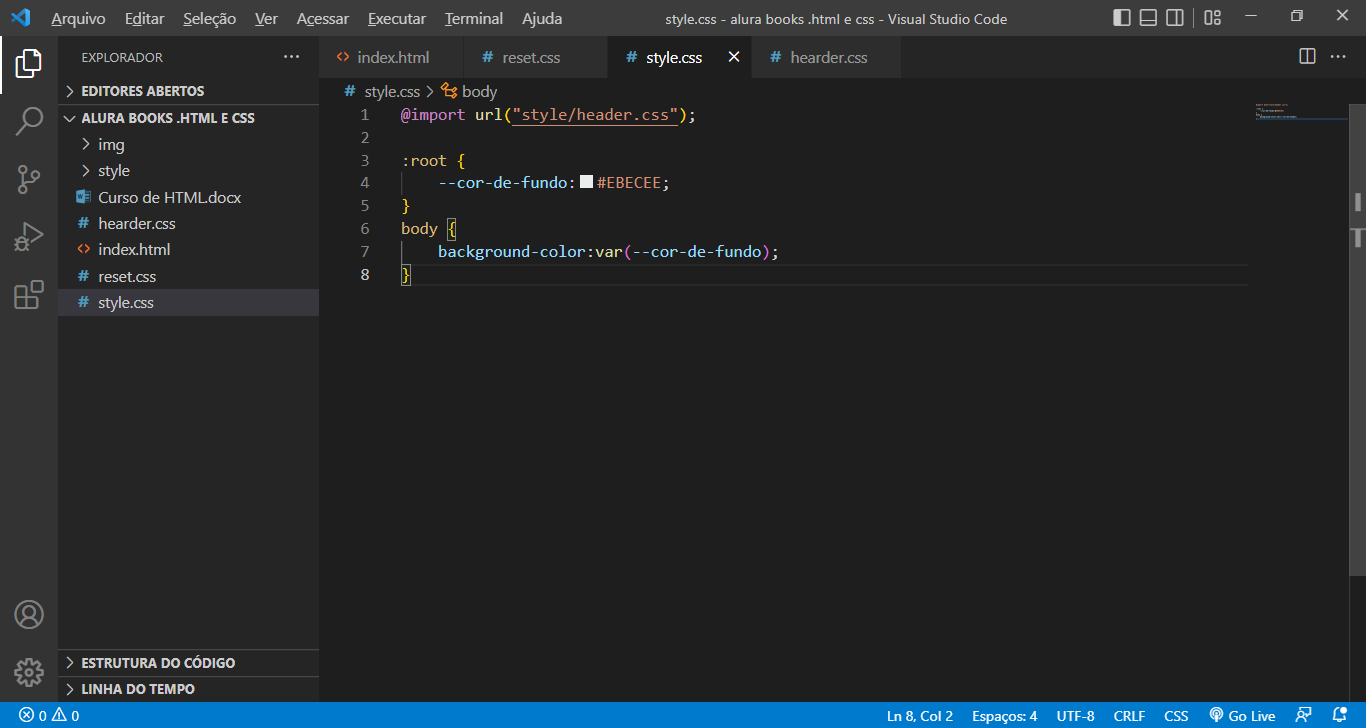1366x728 pixels.
Task: Toggle primary side bar layout icon
Action: click(1122, 18)
